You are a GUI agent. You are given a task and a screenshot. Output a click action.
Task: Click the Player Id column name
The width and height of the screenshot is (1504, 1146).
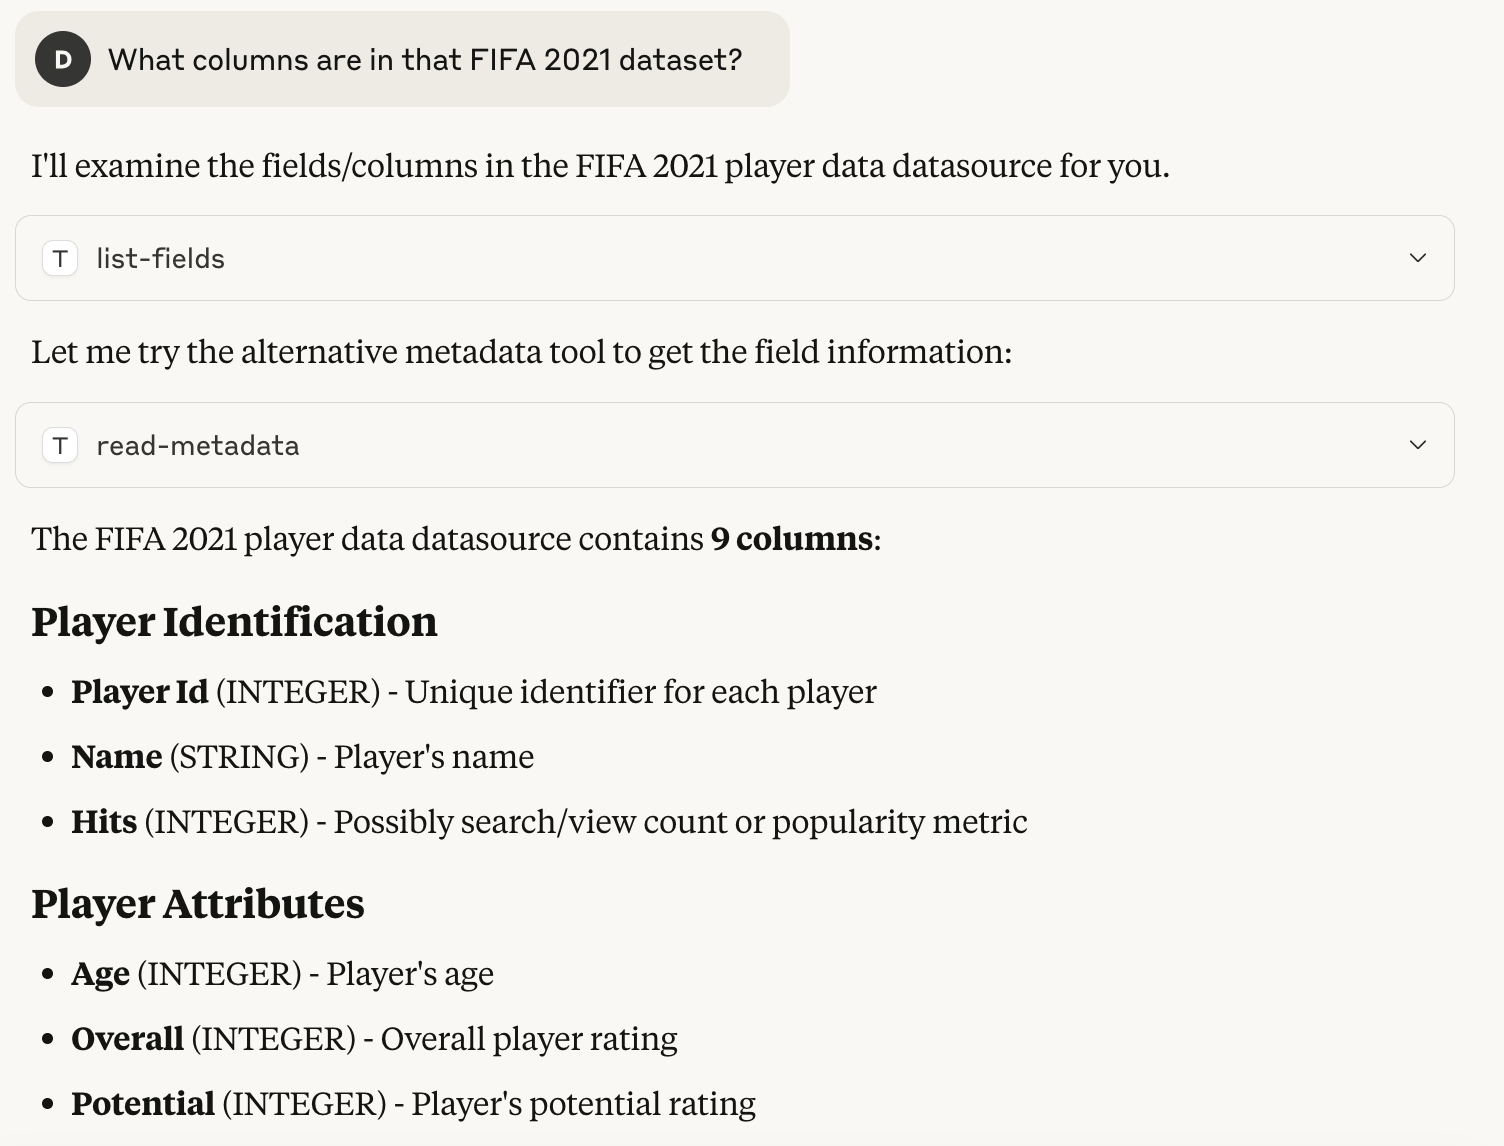pyautogui.click(x=138, y=691)
